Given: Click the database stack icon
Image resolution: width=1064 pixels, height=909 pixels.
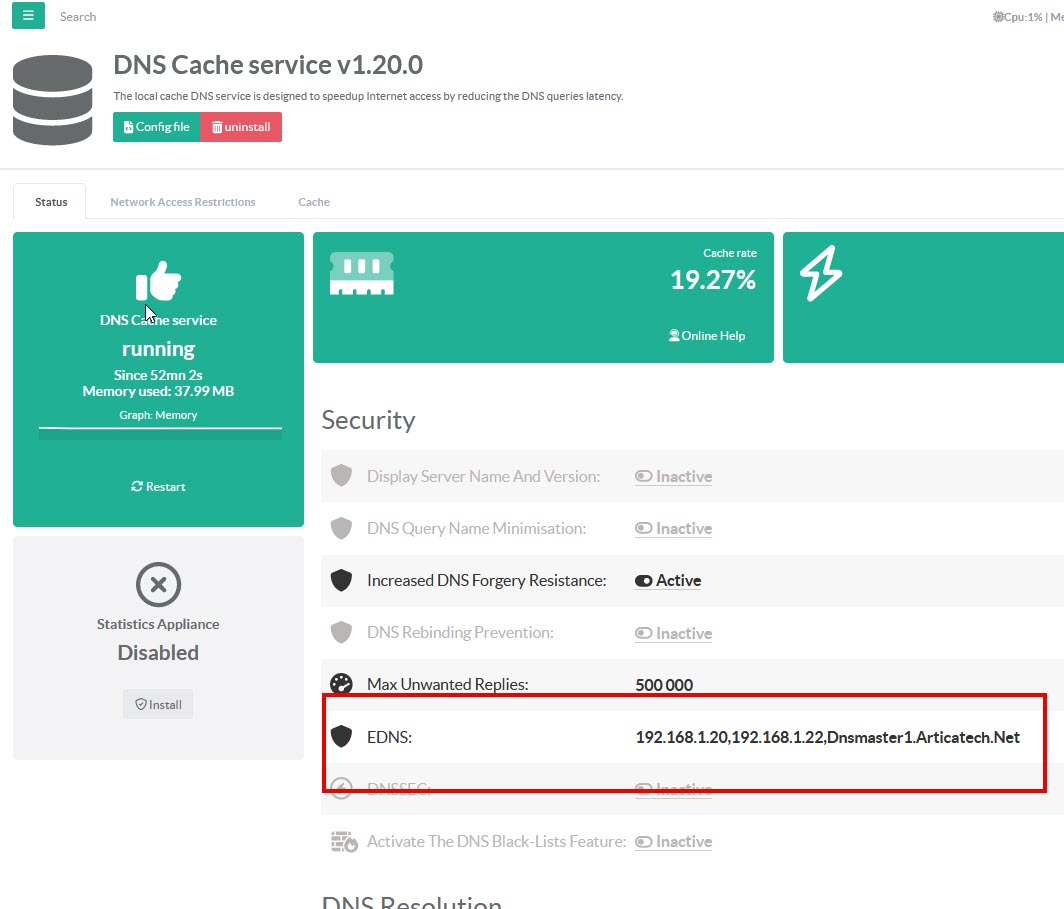Looking at the screenshot, I should tap(52, 100).
